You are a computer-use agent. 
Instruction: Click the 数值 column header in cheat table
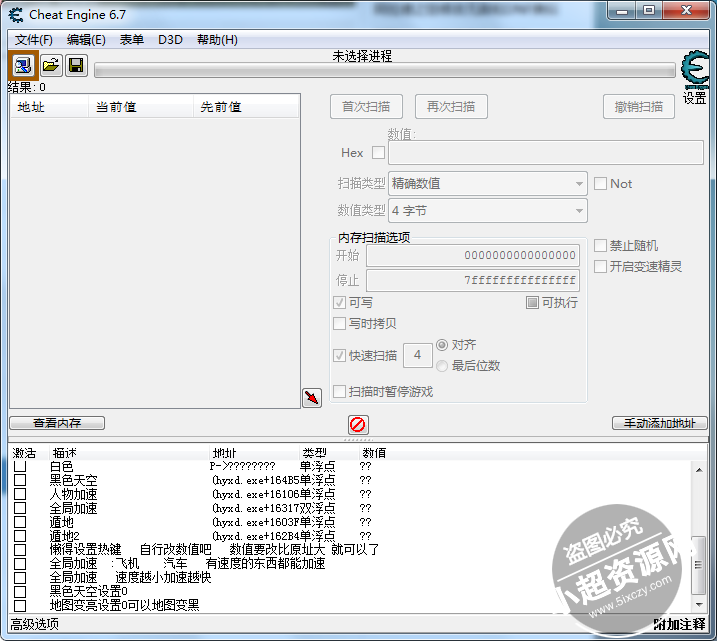(374, 453)
